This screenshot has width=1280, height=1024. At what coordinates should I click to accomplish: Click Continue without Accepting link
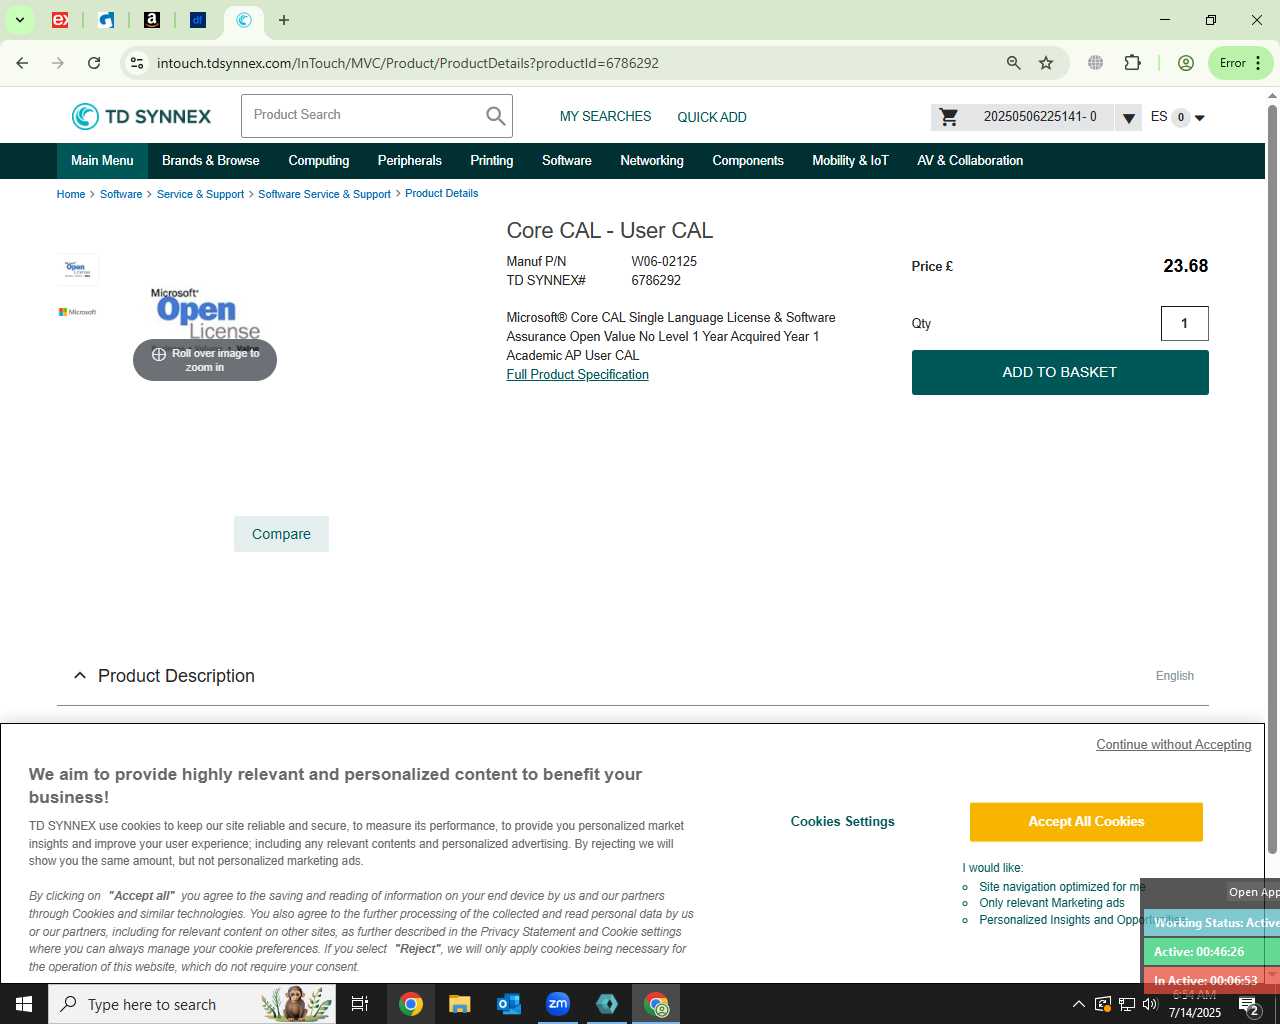point(1174,745)
